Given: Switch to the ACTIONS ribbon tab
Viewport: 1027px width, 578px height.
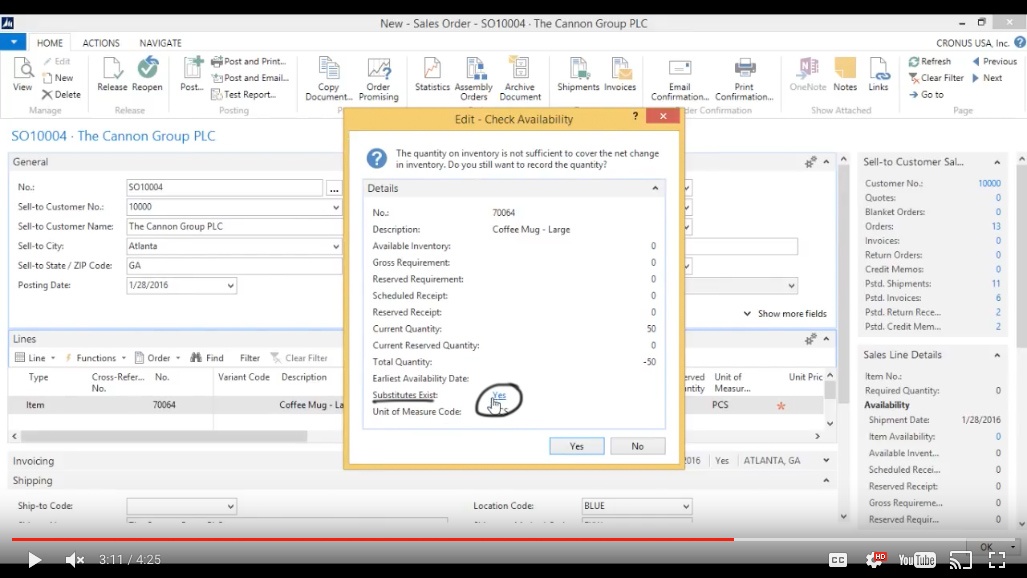Looking at the screenshot, I should [101, 43].
